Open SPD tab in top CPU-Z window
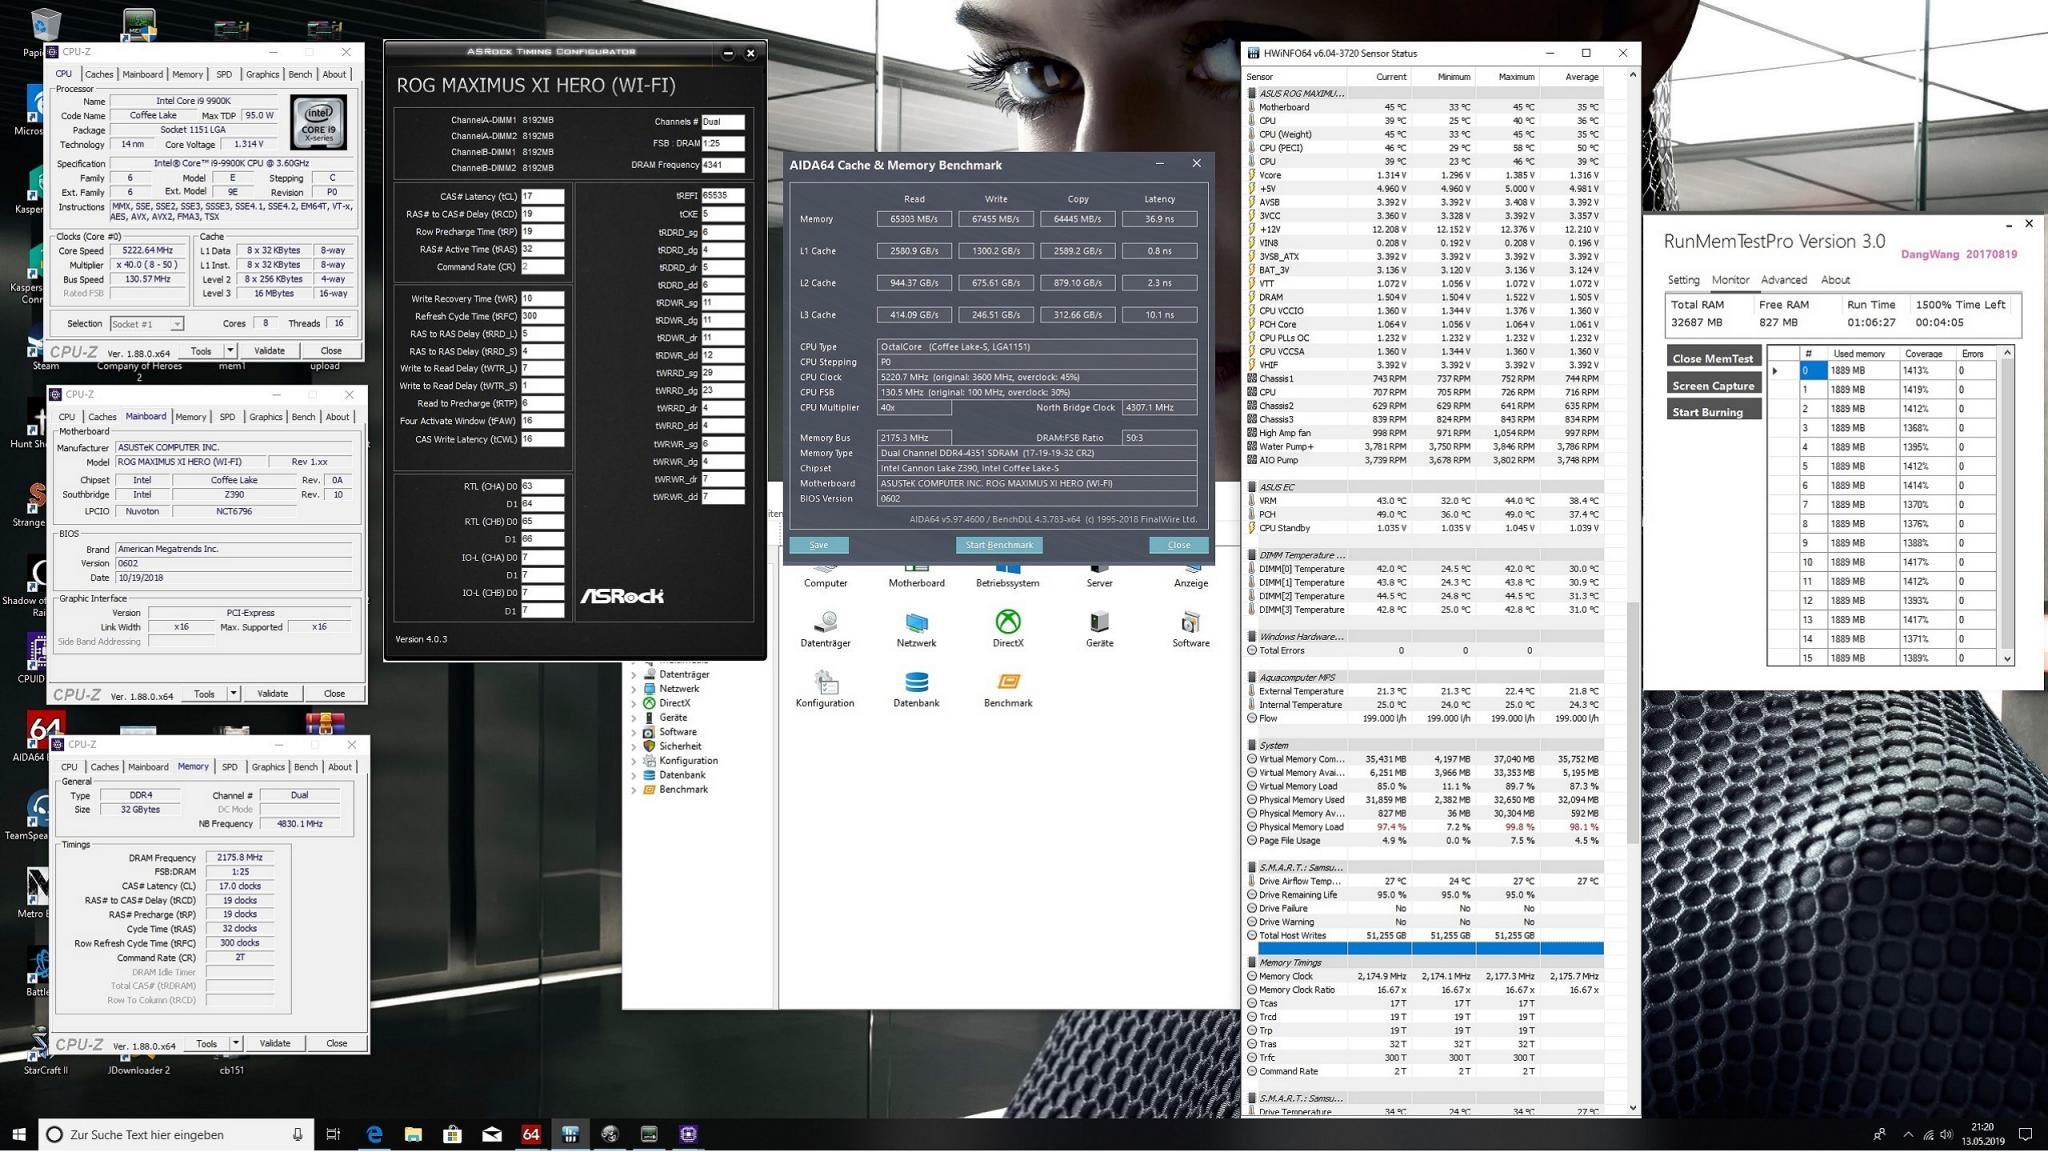 pos(224,74)
